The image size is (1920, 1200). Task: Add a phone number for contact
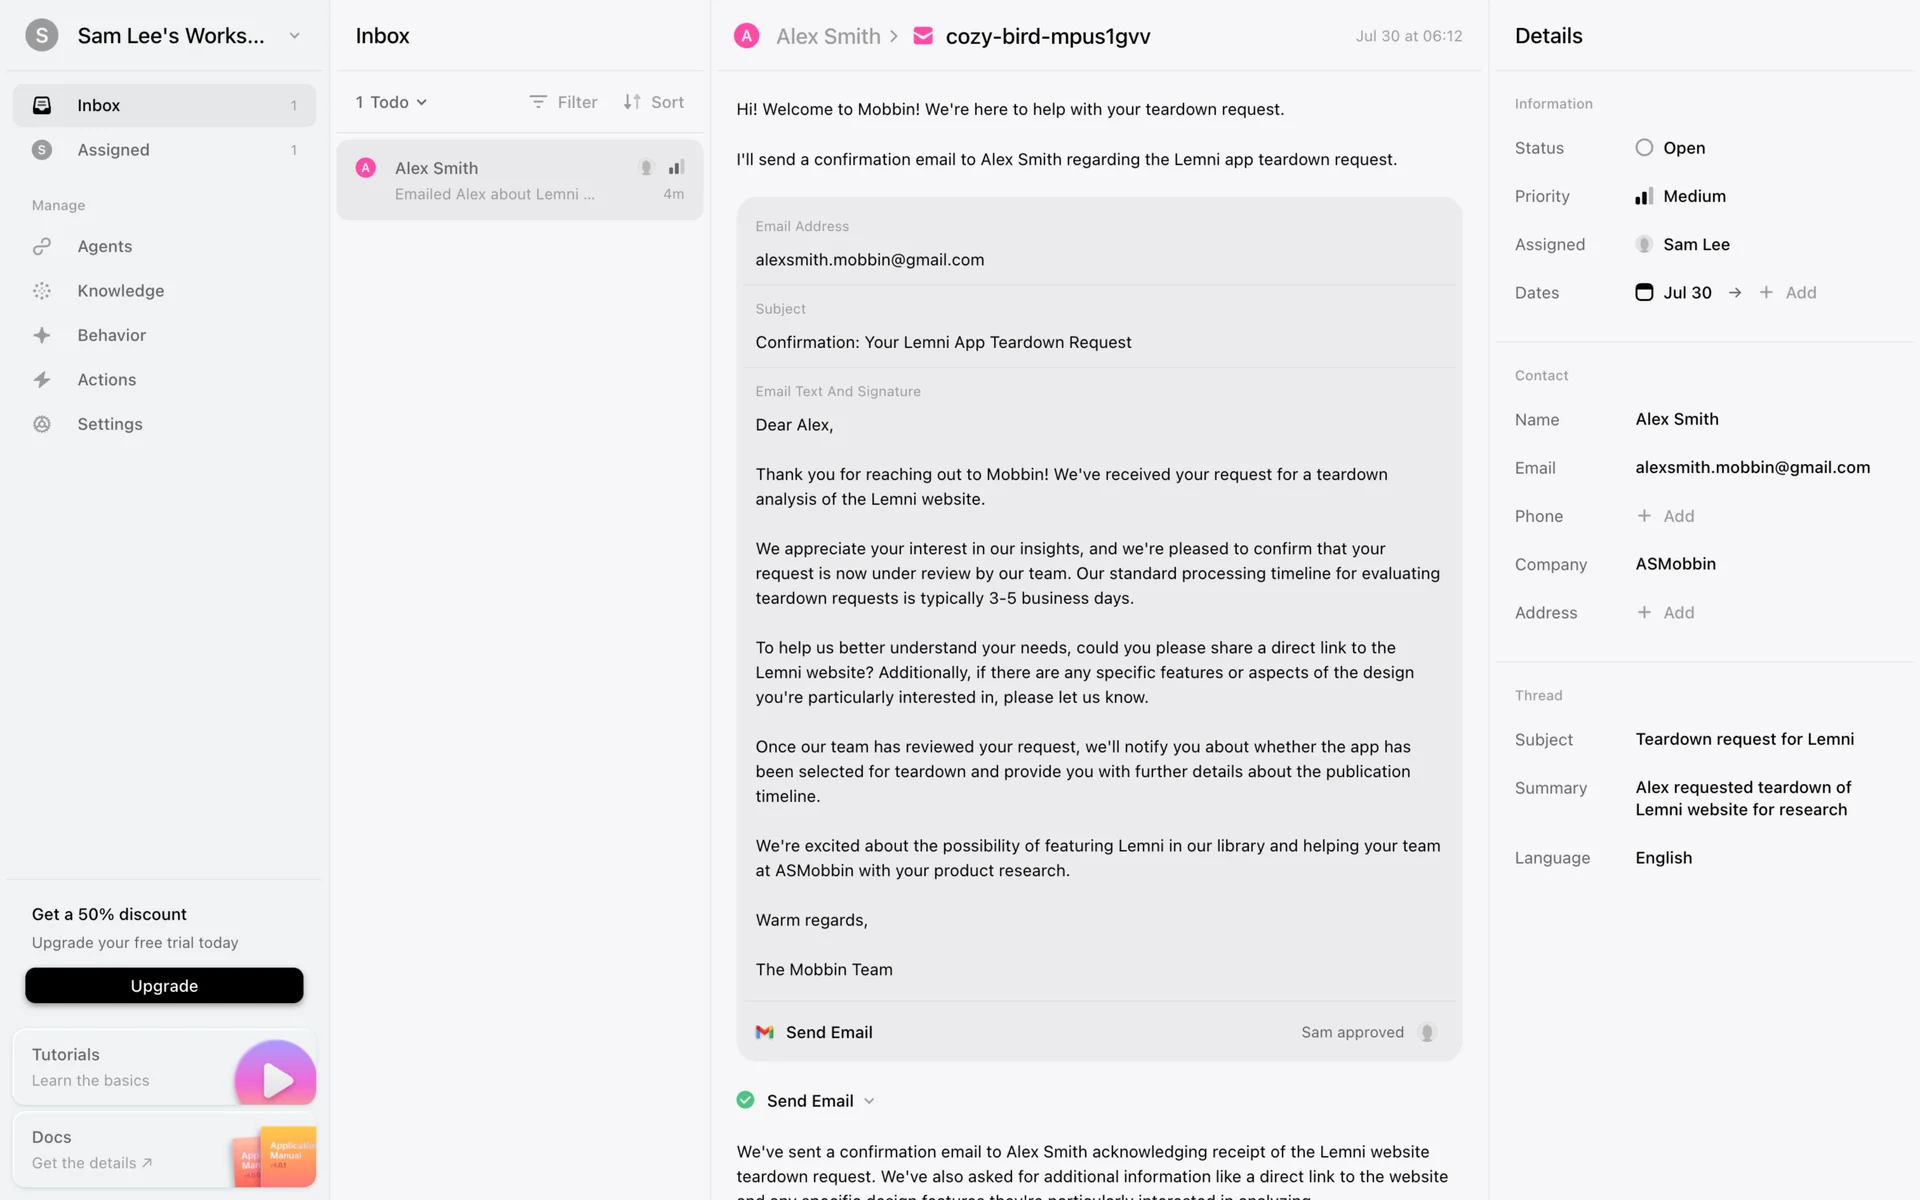[1665, 516]
